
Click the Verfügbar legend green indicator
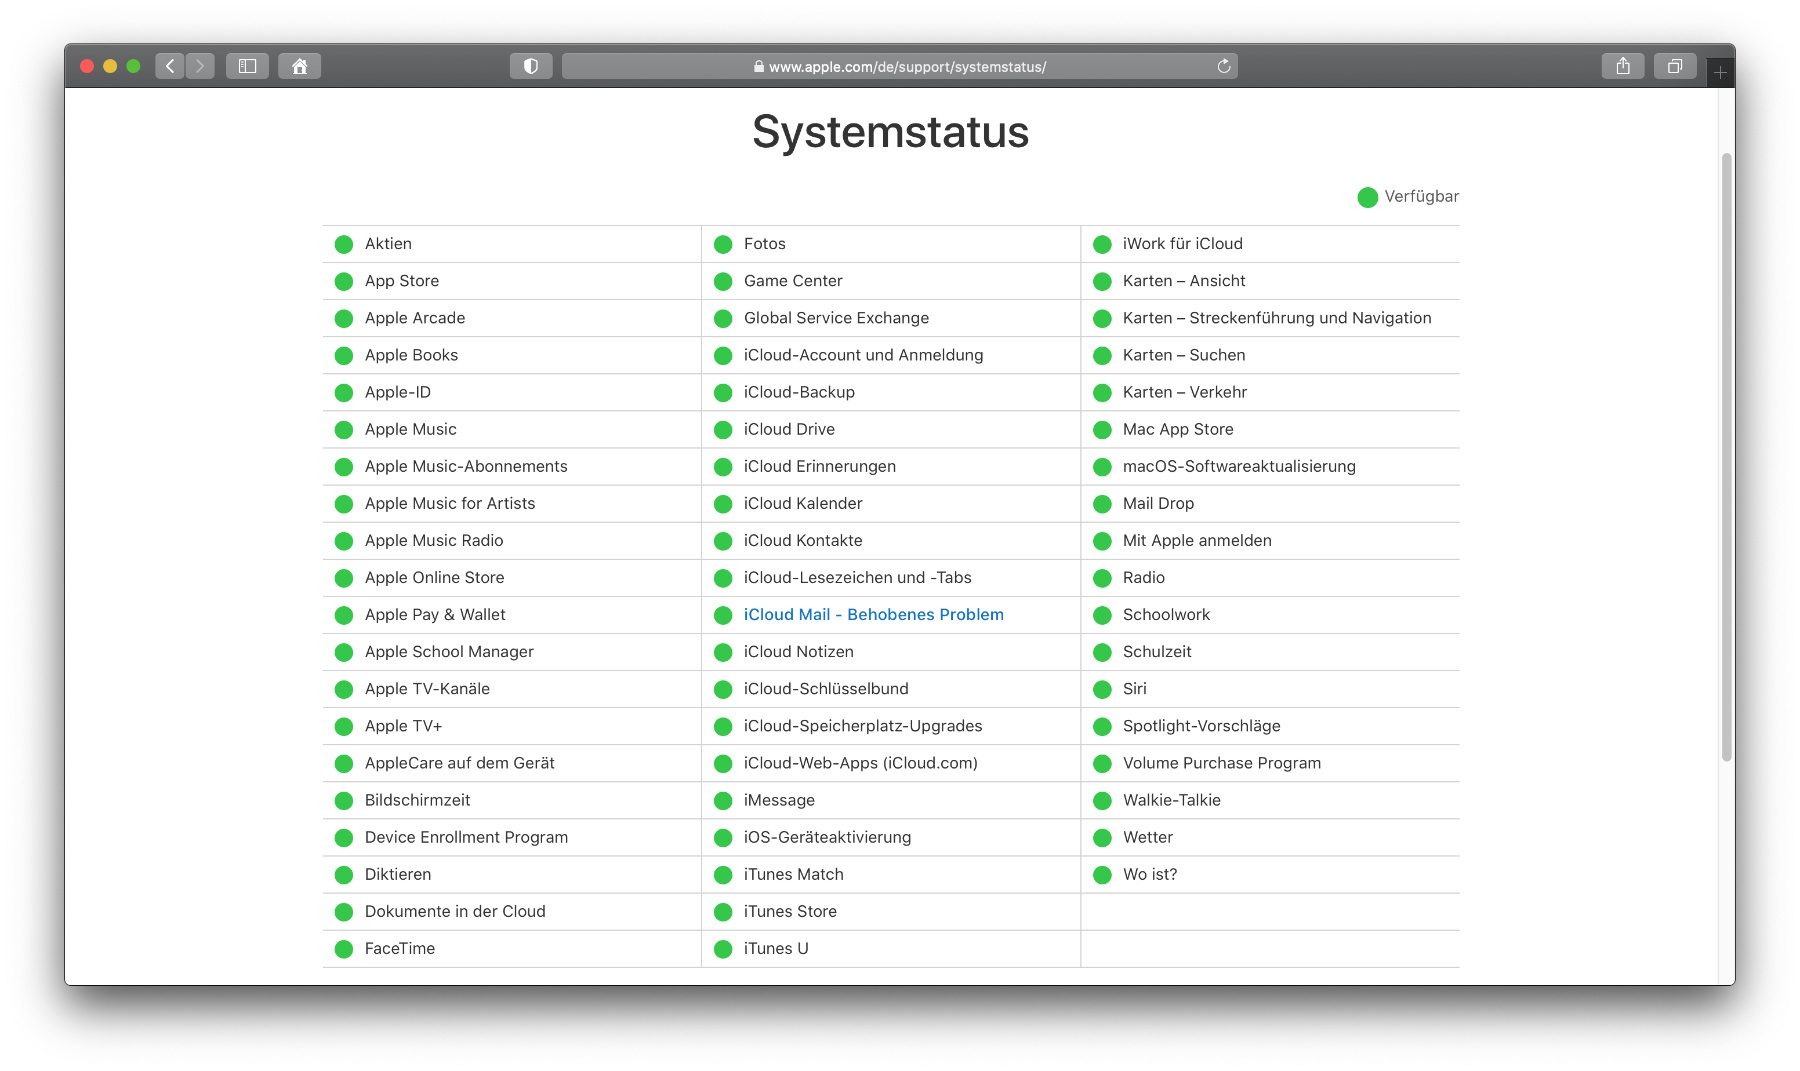[1367, 197]
